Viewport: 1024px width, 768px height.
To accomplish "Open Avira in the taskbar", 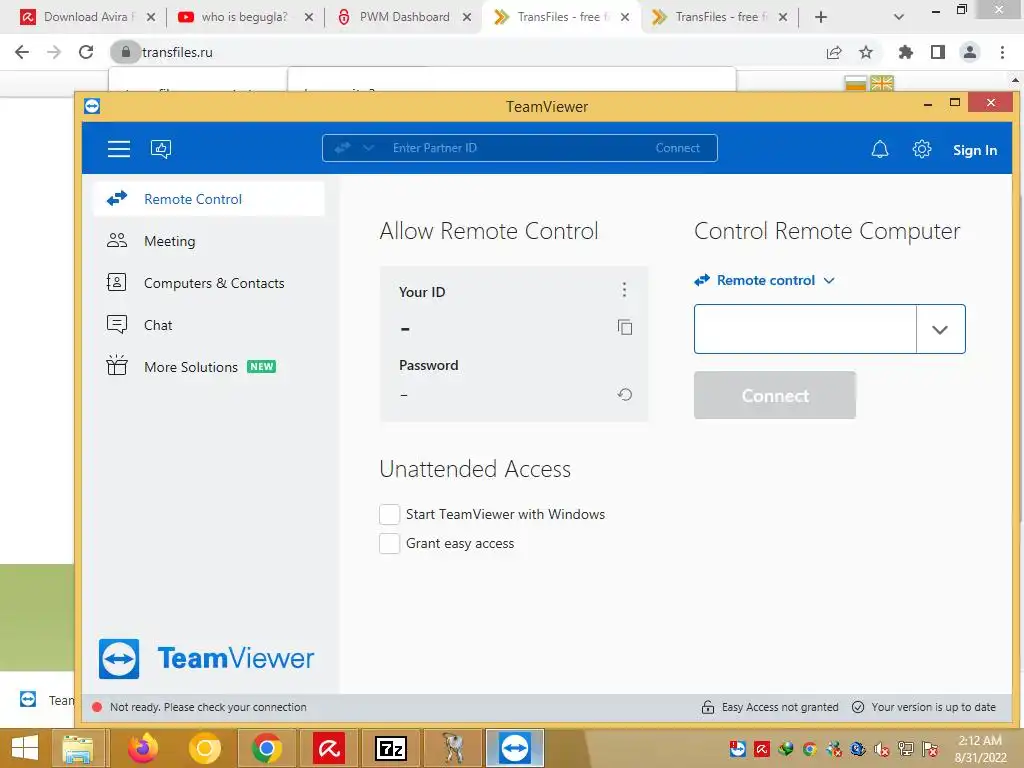I will pos(328,748).
